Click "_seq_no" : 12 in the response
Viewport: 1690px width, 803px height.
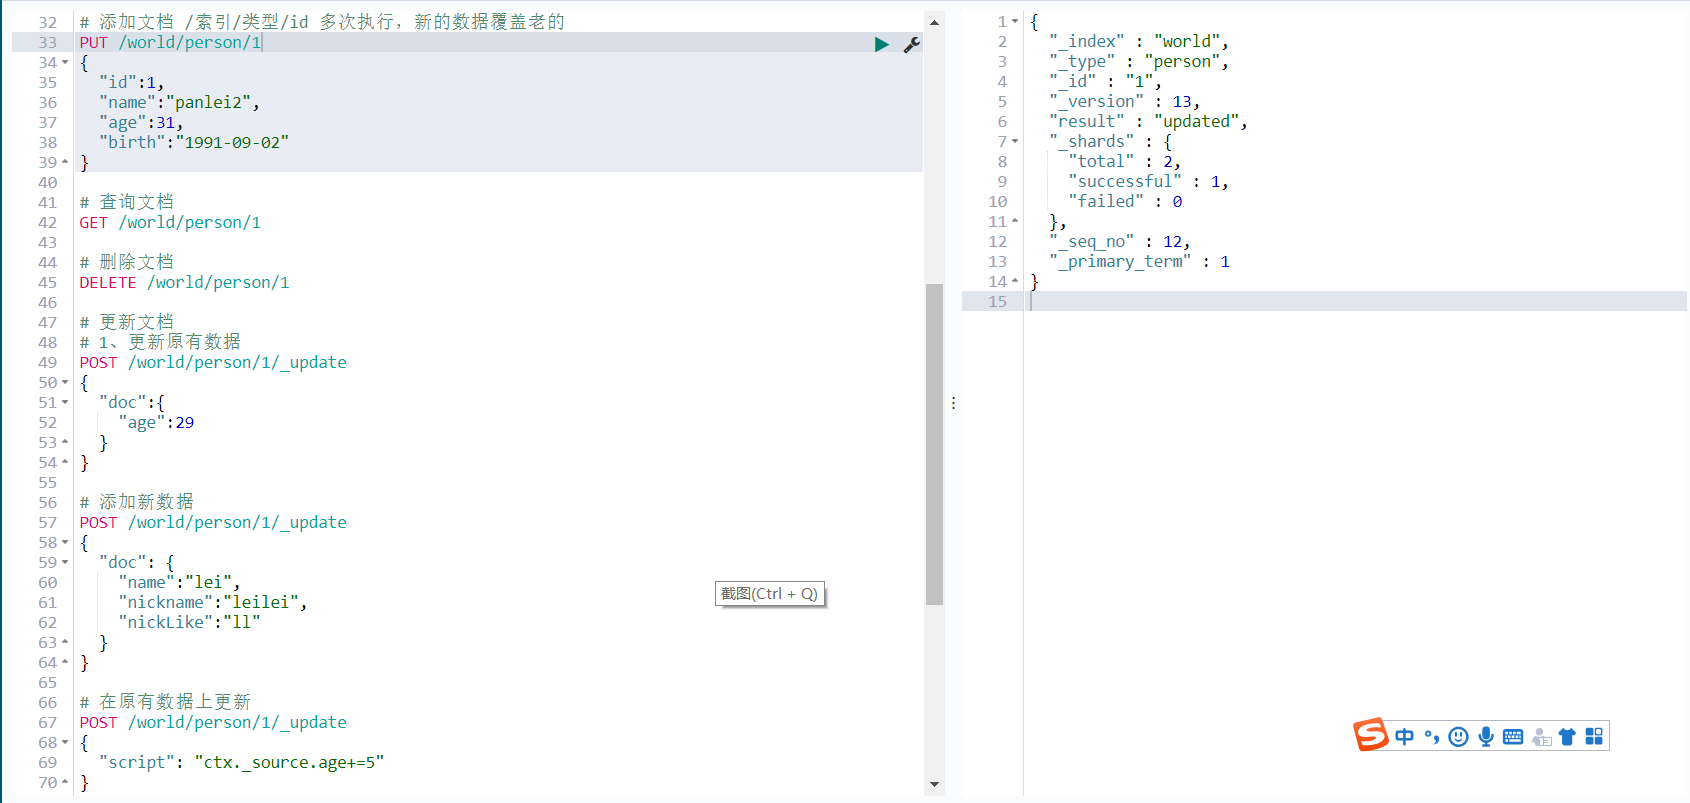point(1120,241)
